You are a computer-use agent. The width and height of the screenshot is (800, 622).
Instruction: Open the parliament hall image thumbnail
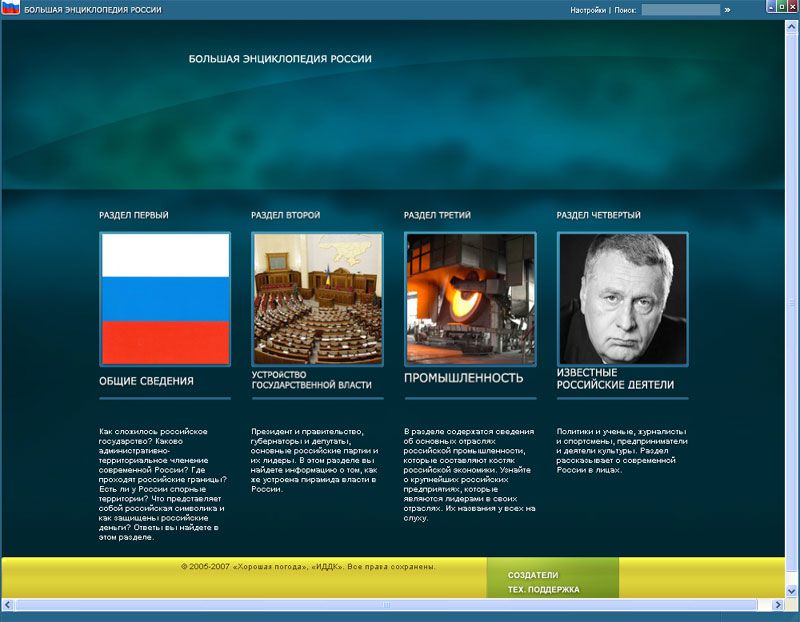(x=317, y=299)
